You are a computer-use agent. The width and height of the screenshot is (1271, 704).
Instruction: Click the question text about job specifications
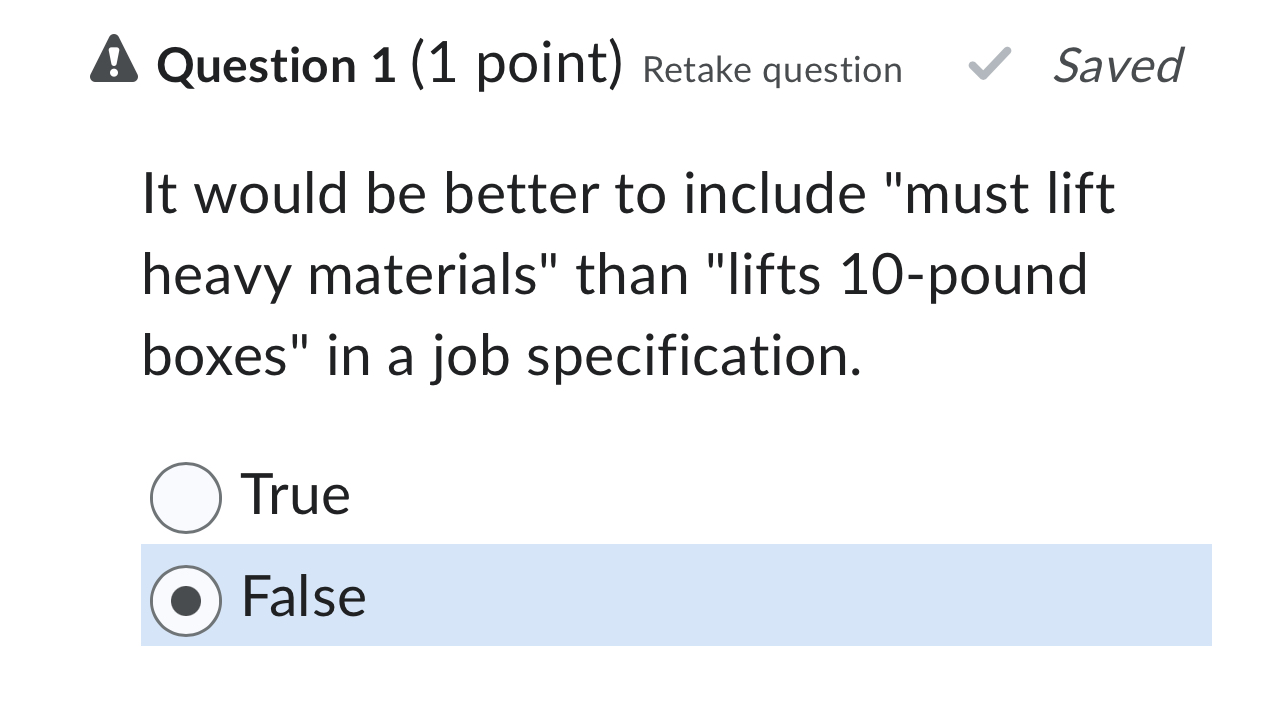[x=620, y=273]
